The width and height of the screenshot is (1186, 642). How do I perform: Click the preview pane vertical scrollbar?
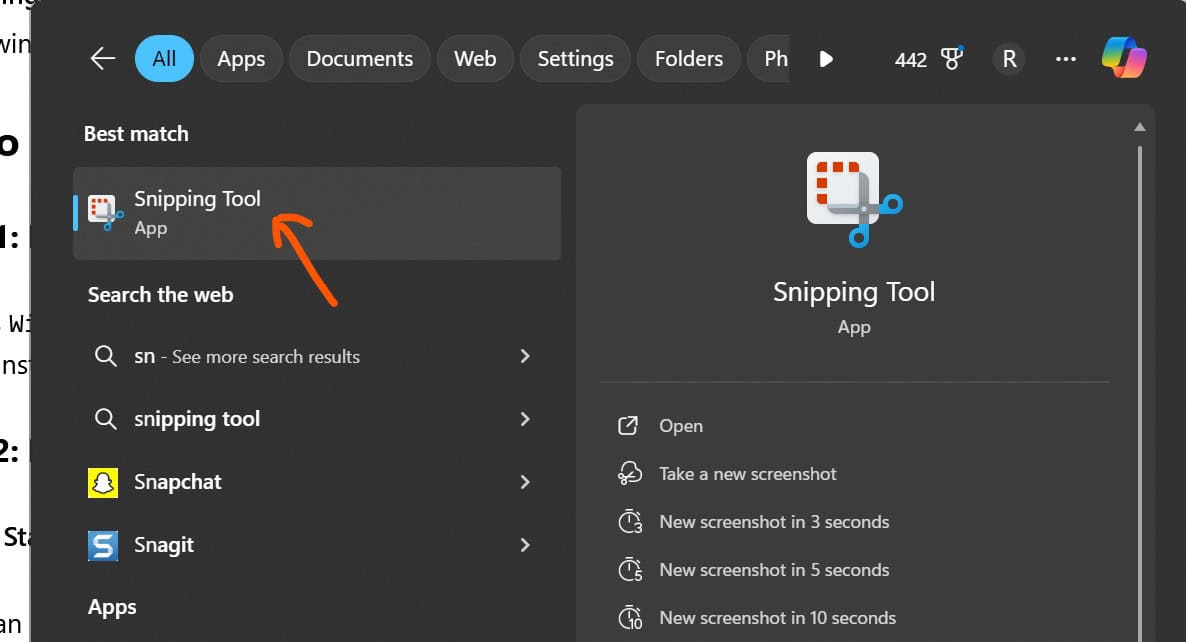pyautogui.click(x=1139, y=393)
